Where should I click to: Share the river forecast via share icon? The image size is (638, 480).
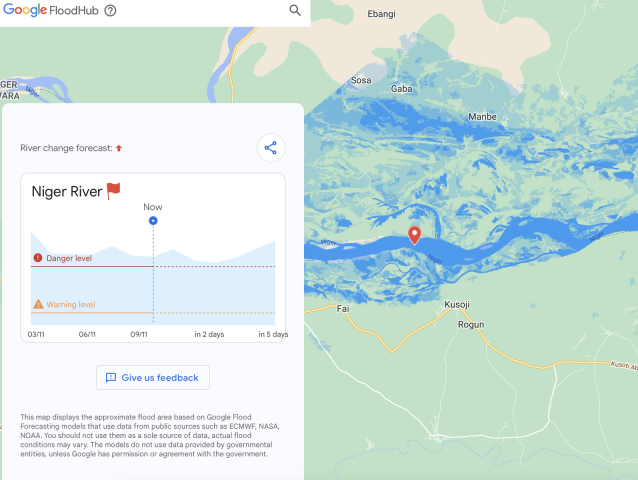[x=271, y=148]
